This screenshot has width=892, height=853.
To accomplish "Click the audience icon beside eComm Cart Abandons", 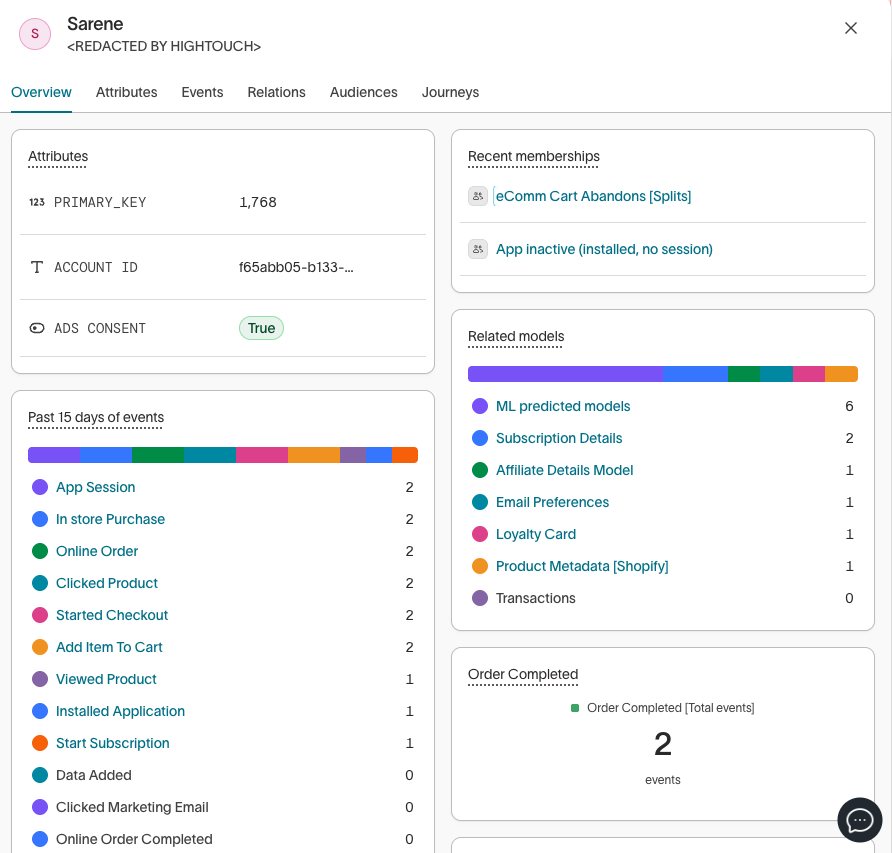I will point(478,196).
